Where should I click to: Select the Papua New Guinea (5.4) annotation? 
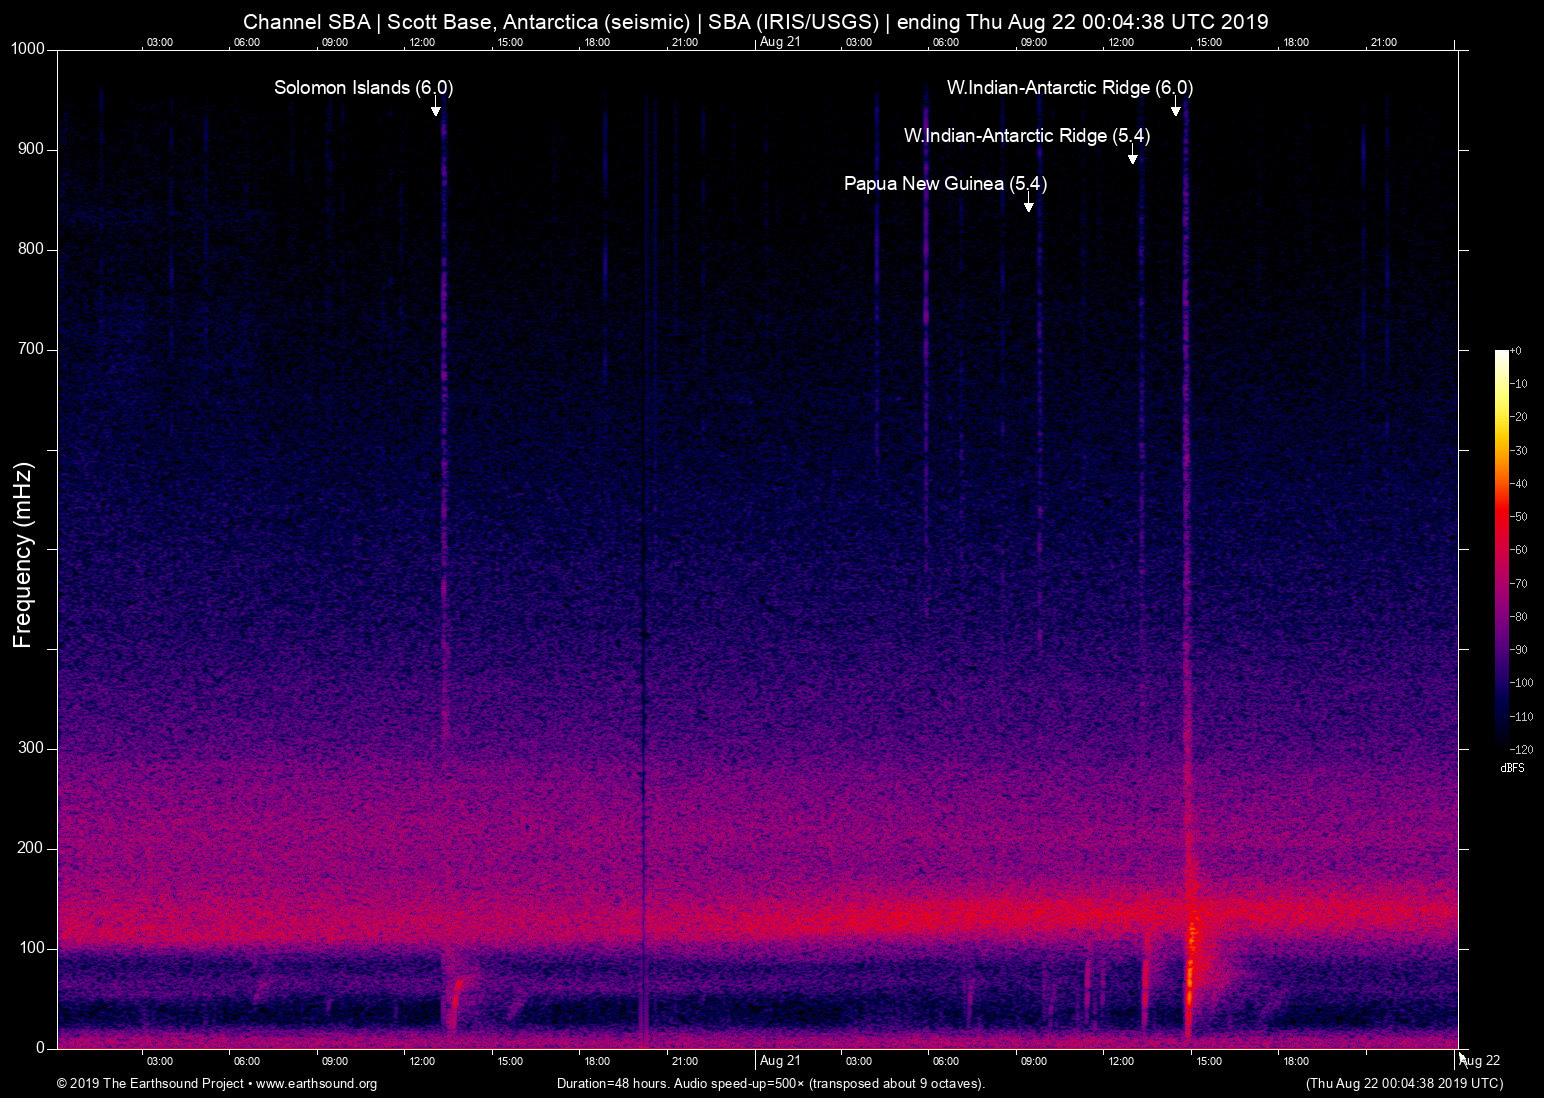(x=945, y=184)
